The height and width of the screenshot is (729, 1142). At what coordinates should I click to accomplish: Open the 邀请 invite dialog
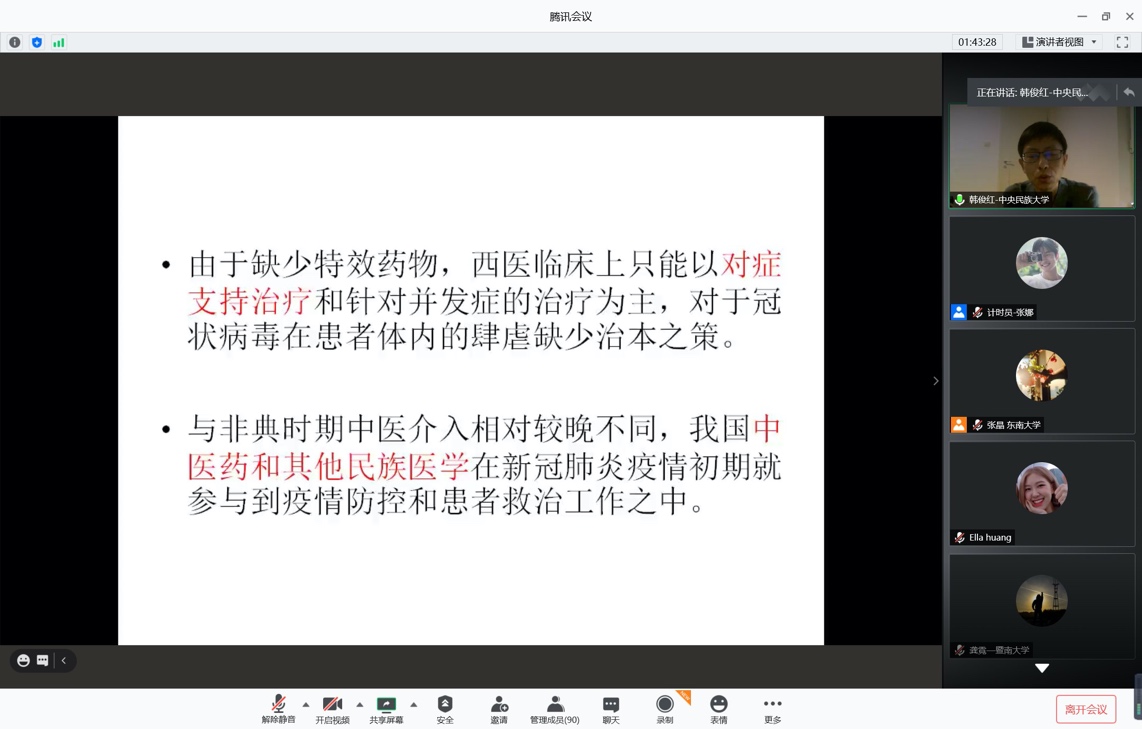pos(499,709)
